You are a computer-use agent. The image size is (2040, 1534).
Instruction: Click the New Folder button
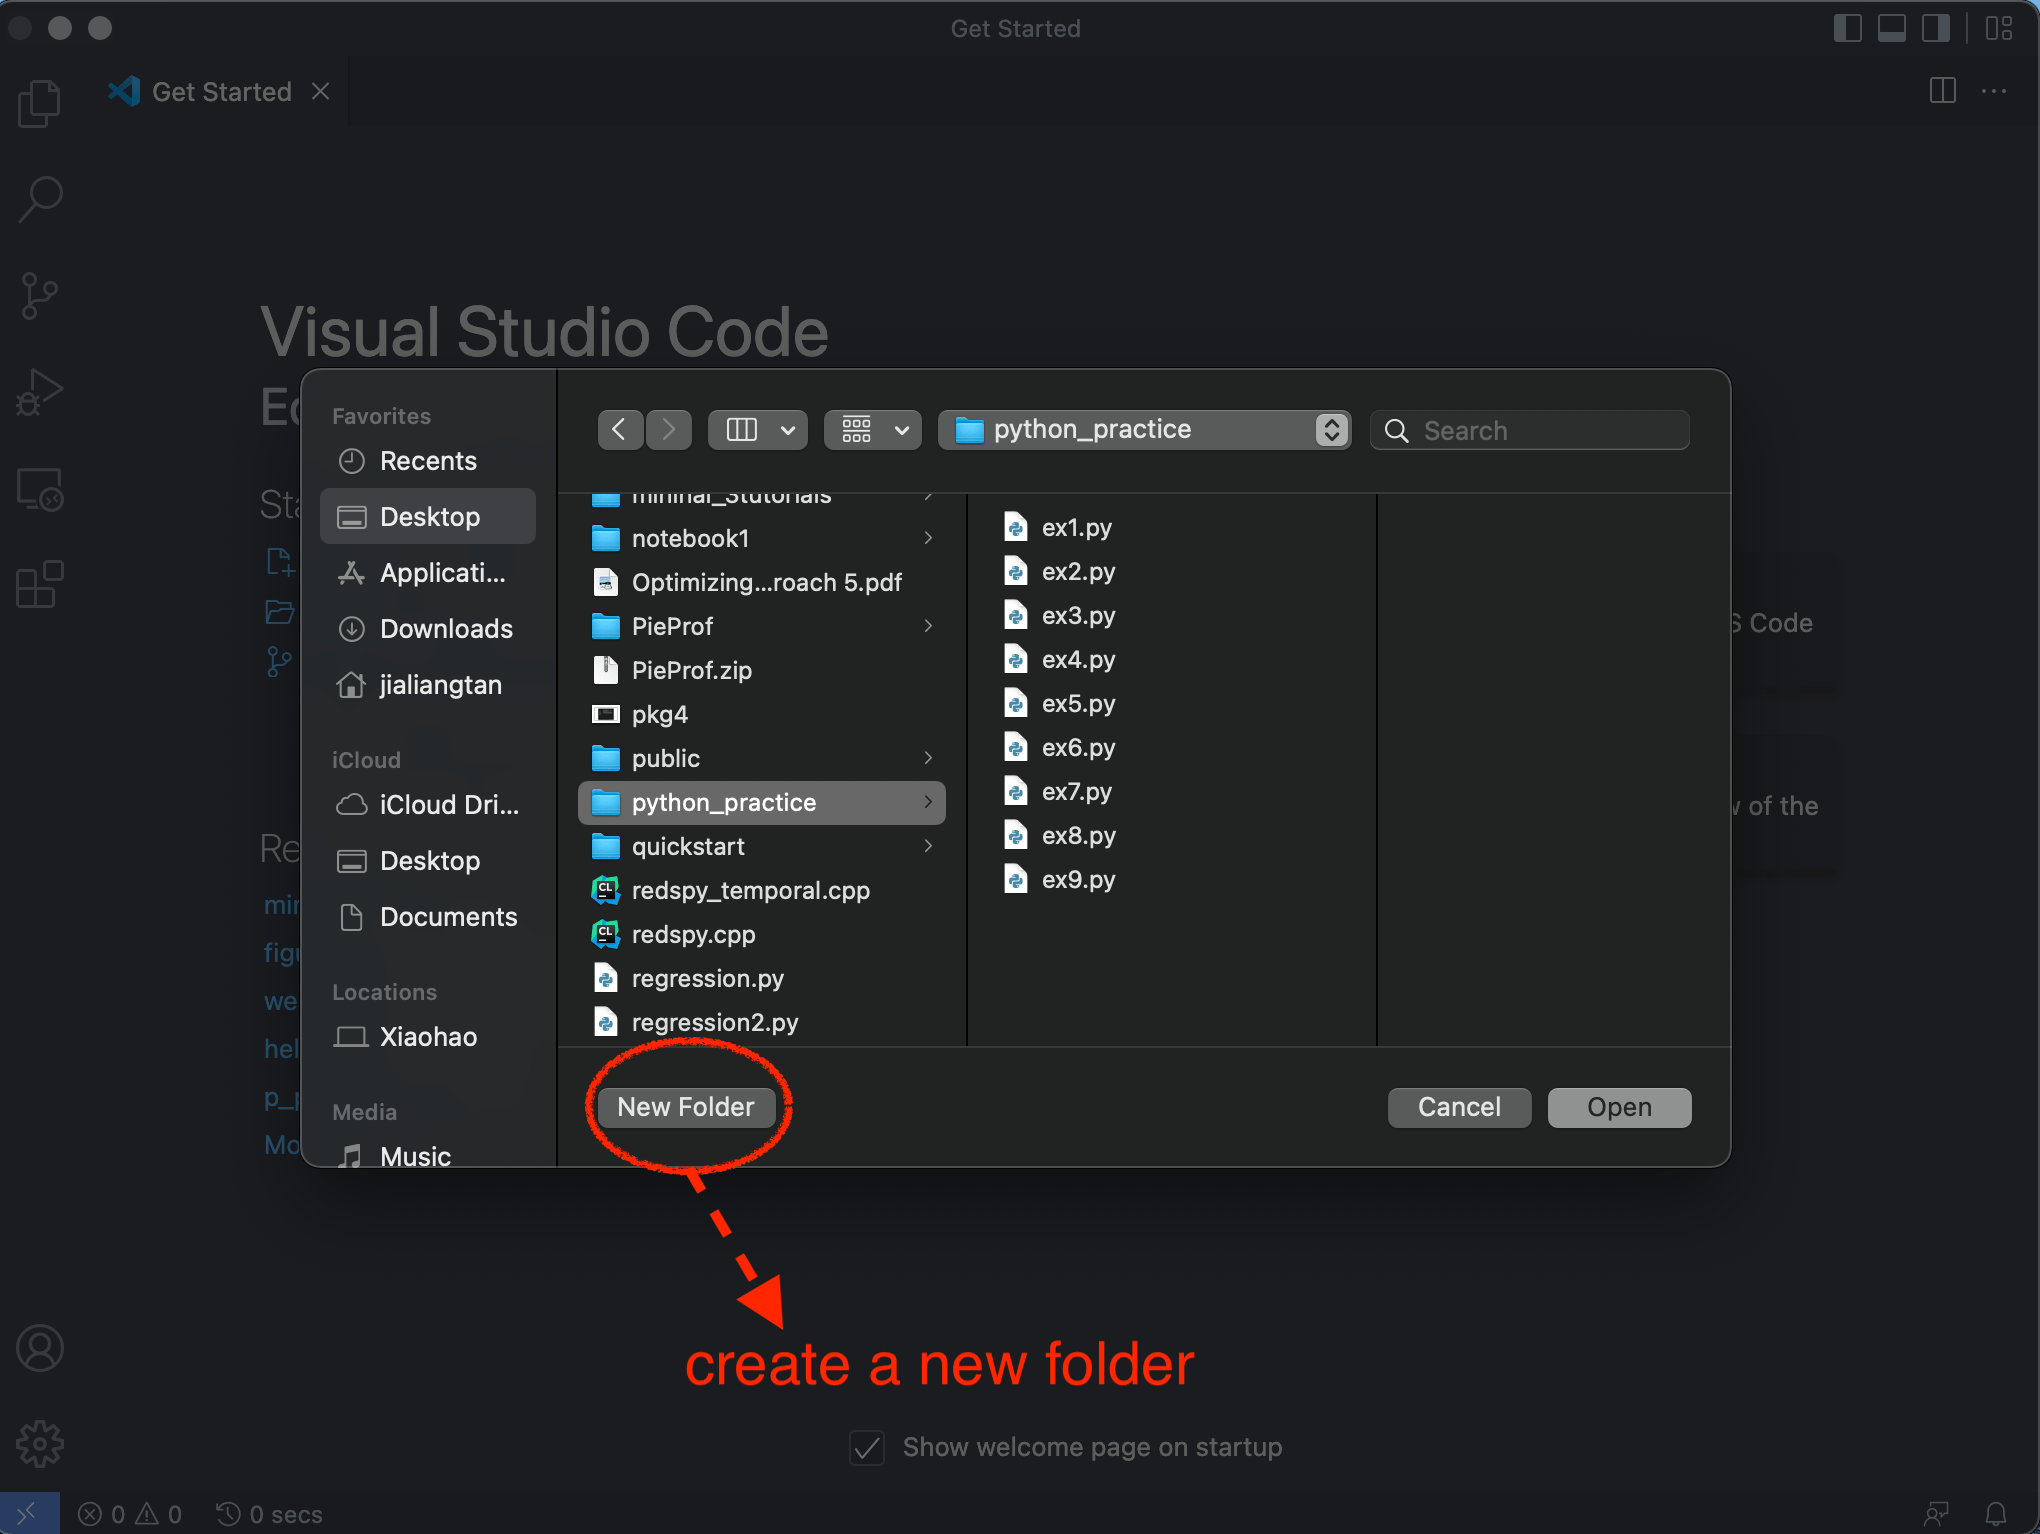pos(685,1107)
